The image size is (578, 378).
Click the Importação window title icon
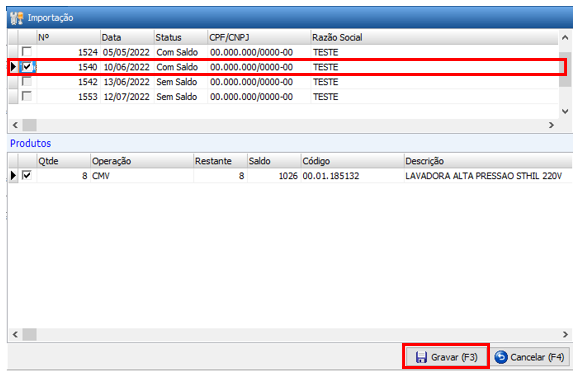pyautogui.click(x=17, y=18)
